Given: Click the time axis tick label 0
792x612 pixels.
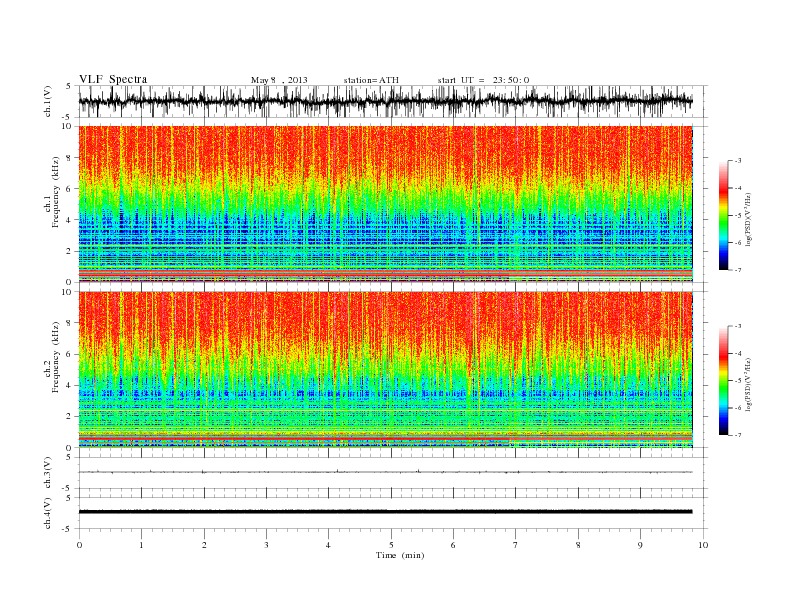Looking at the screenshot, I should [x=79, y=545].
